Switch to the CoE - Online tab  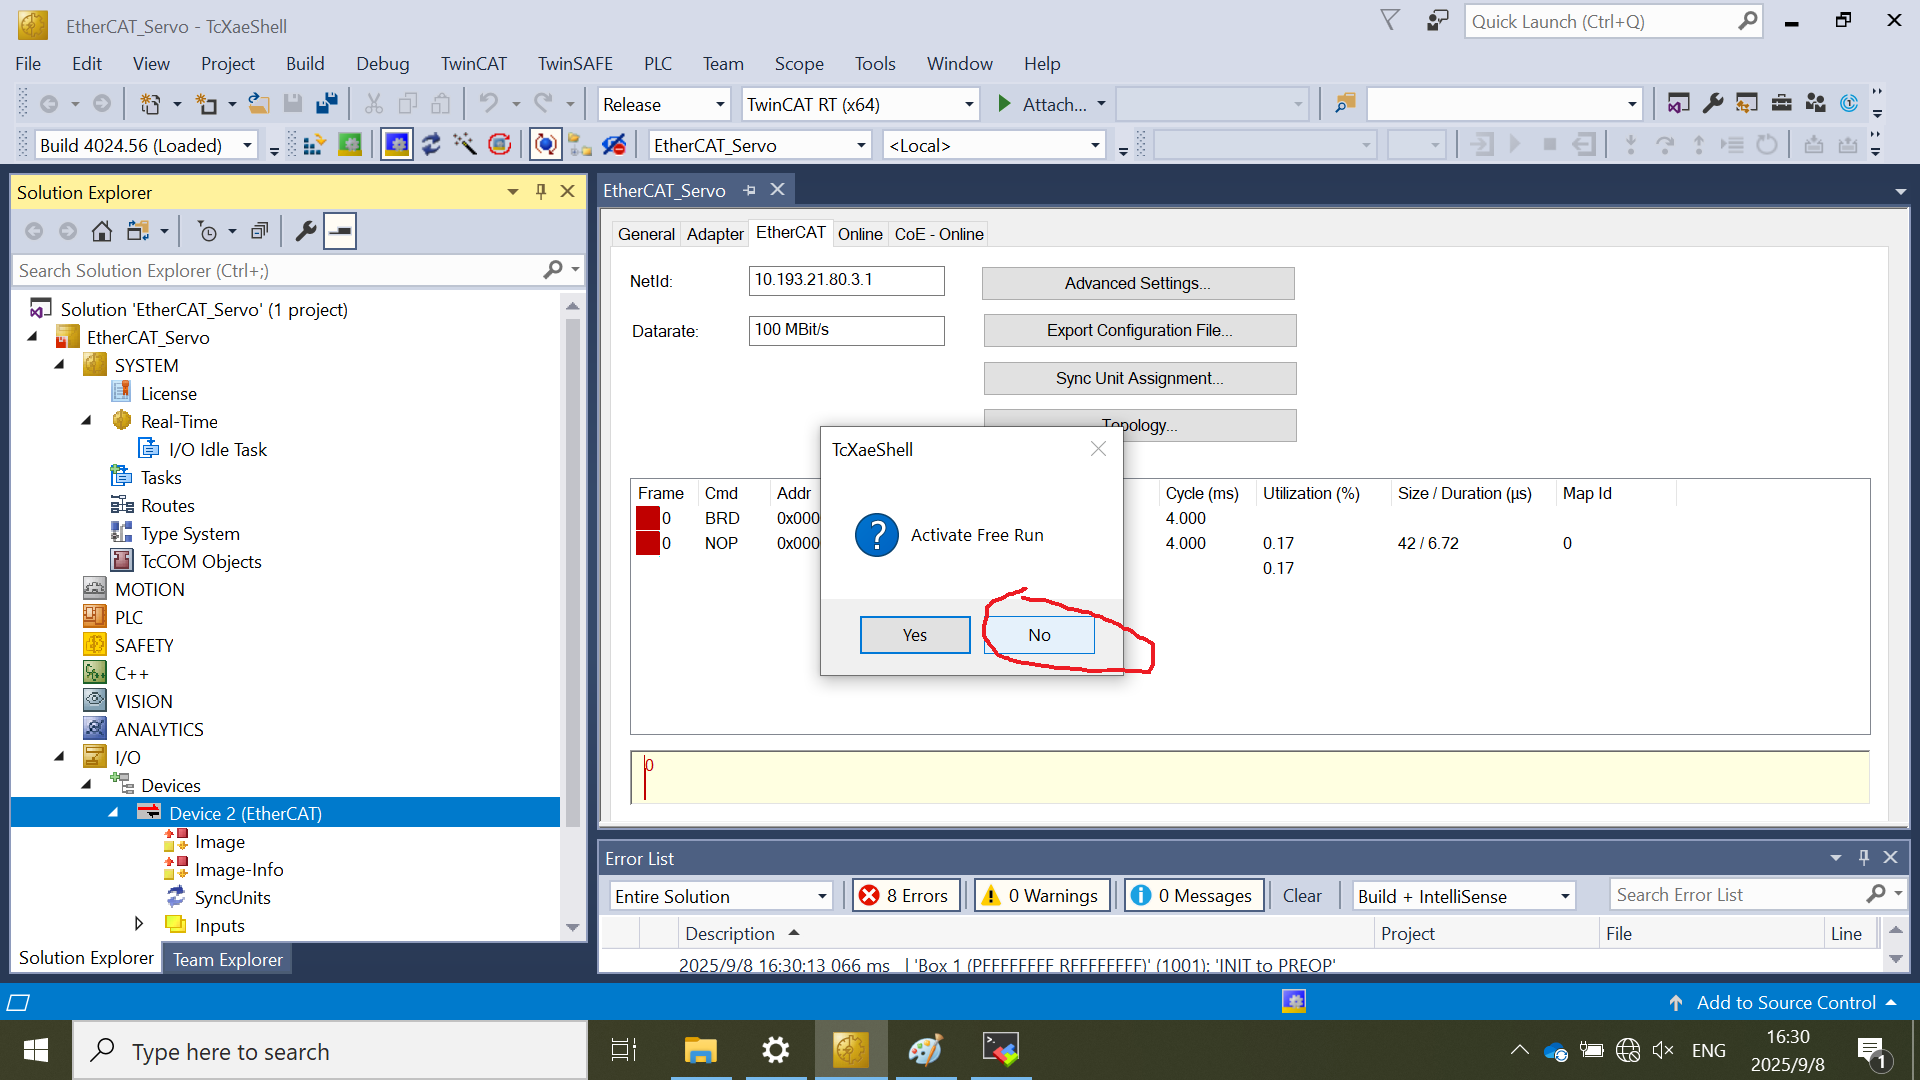pyautogui.click(x=938, y=234)
